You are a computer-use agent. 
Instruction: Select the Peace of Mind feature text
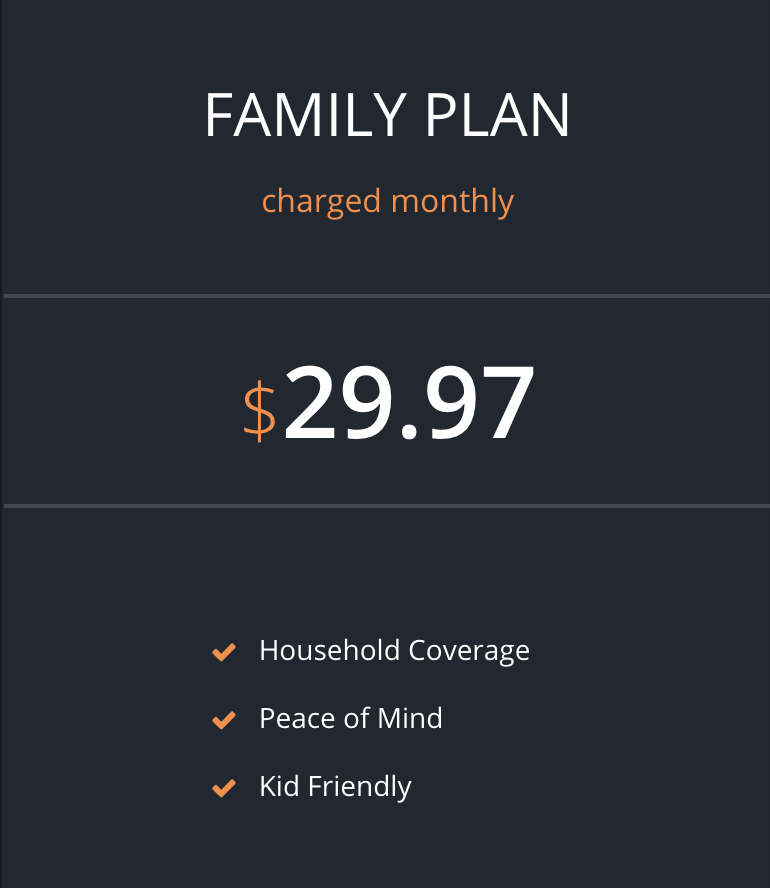click(x=350, y=719)
